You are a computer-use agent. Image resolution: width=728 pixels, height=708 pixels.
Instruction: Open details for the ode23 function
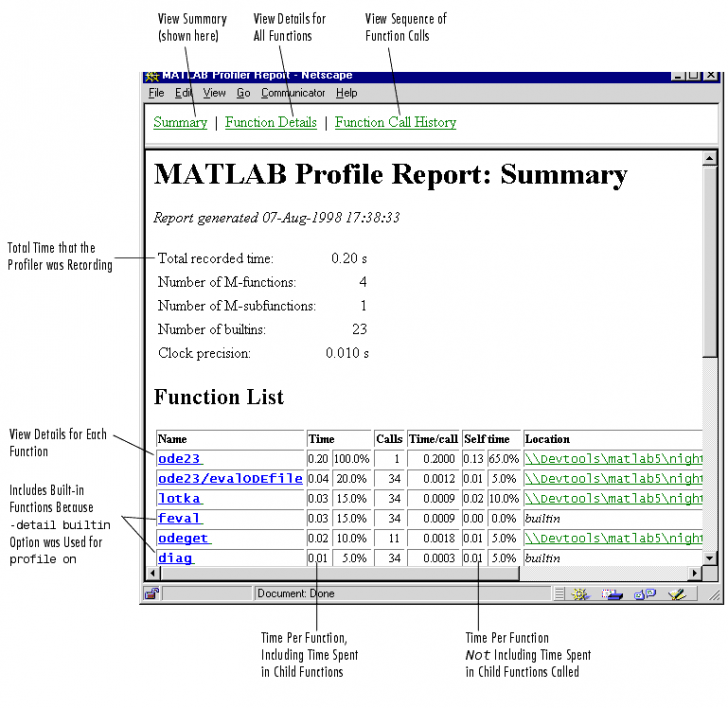(x=178, y=459)
